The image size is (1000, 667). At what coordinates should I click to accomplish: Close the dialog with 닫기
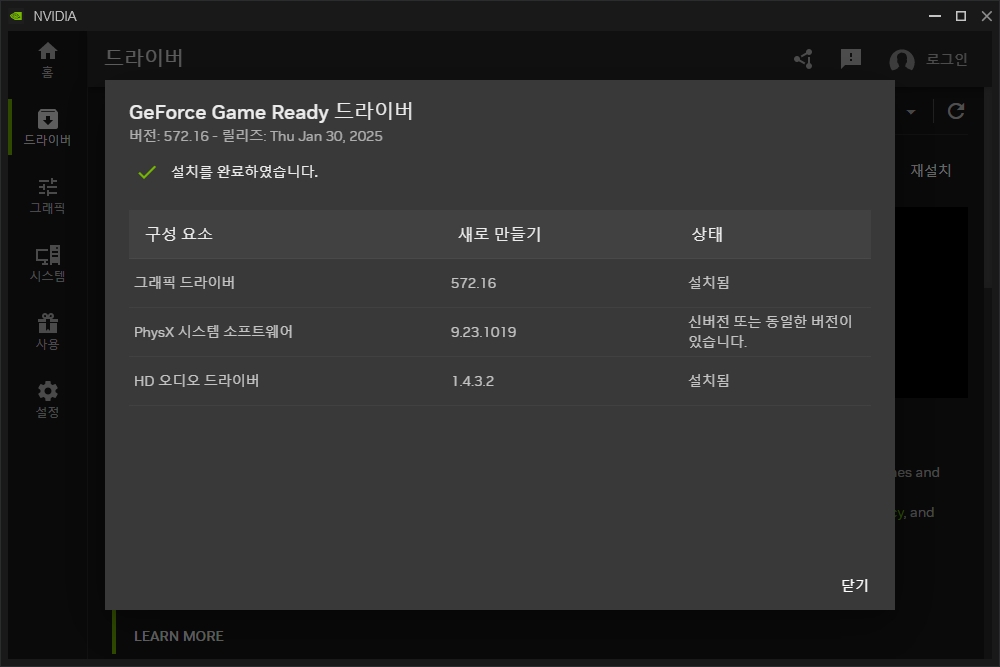click(x=855, y=585)
